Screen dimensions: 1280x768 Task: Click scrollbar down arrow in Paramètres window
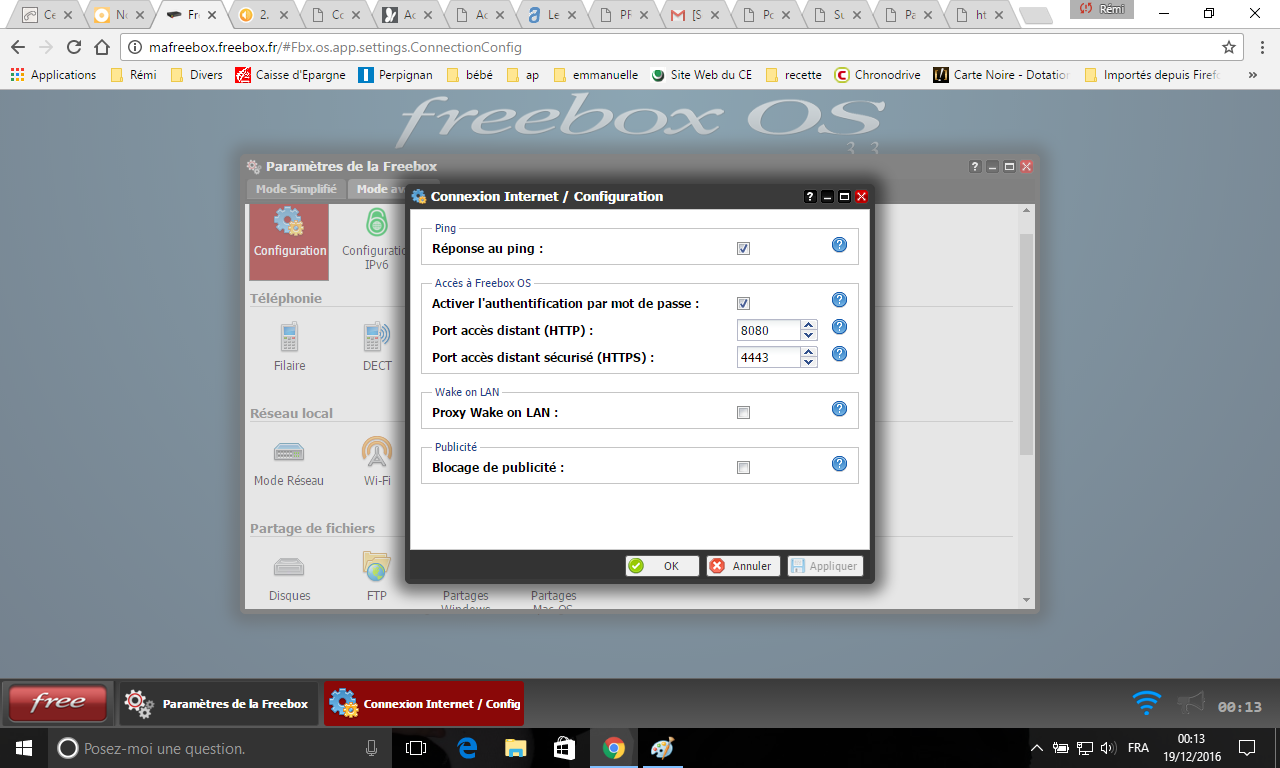click(x=1026, y=599)
